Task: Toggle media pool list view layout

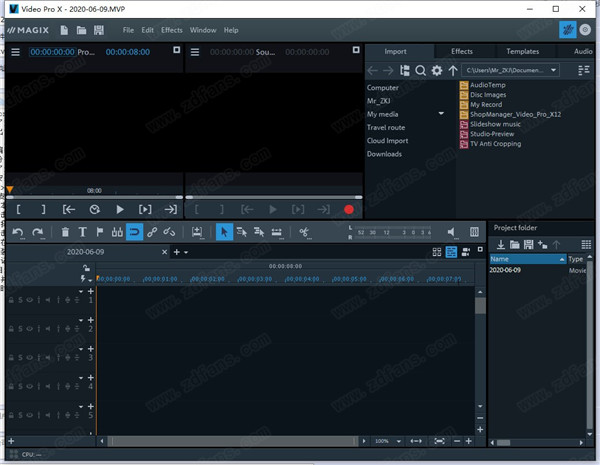Action: (x=584, y=70)
